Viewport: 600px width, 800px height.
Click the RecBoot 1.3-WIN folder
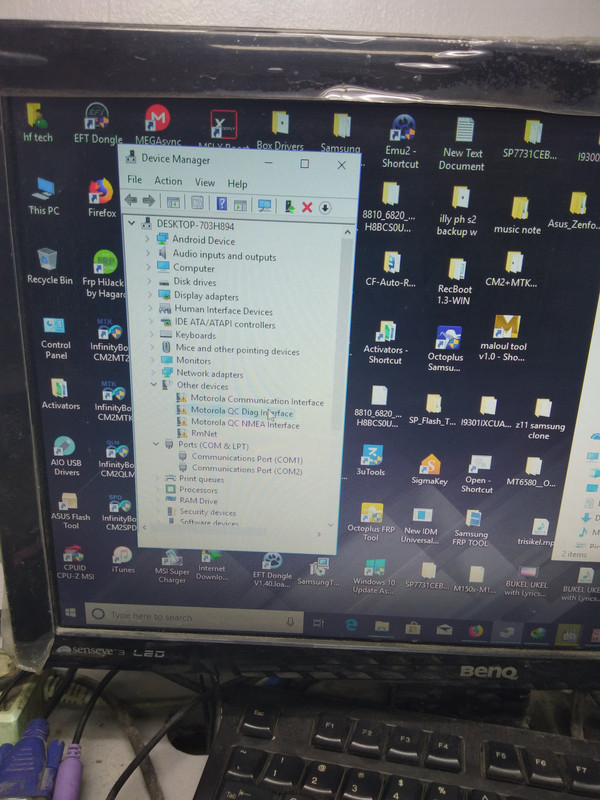coord(454,281)
